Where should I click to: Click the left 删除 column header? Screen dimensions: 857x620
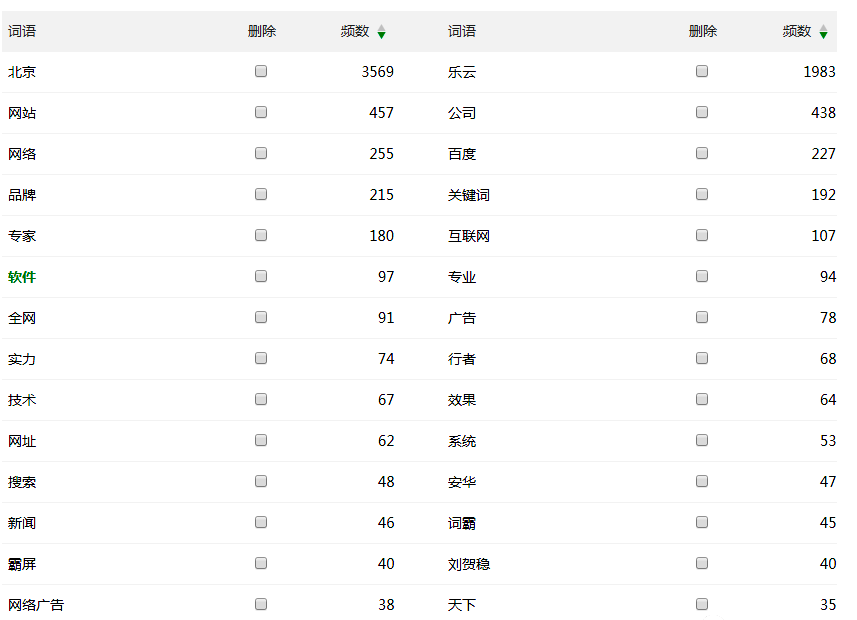[262, 31]
